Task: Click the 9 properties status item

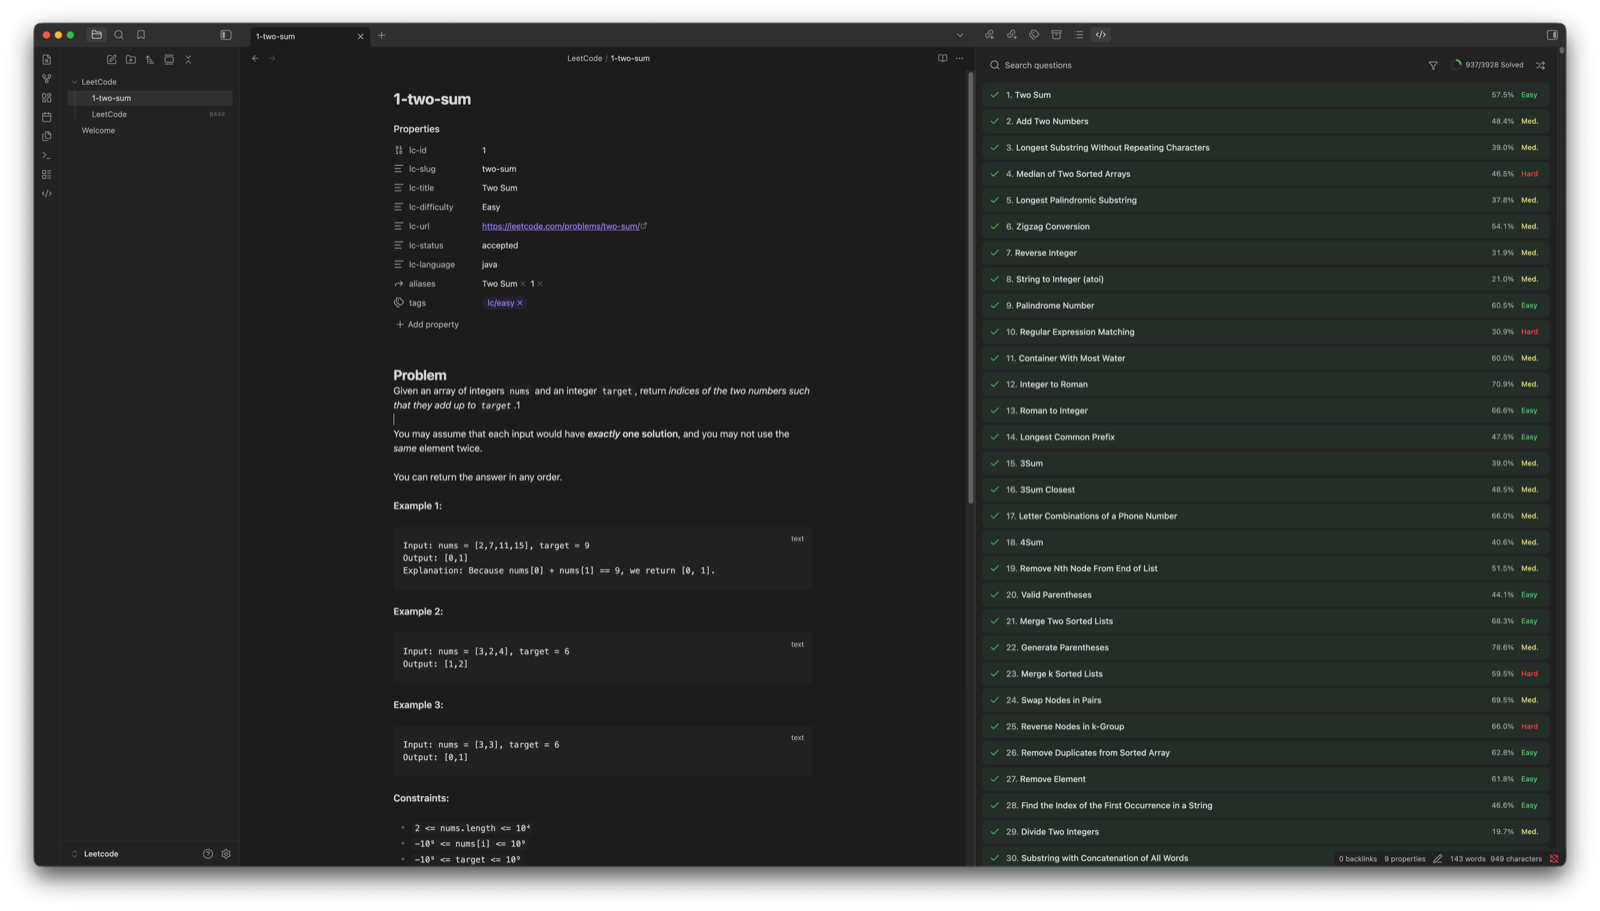Action: point(1405,859)
